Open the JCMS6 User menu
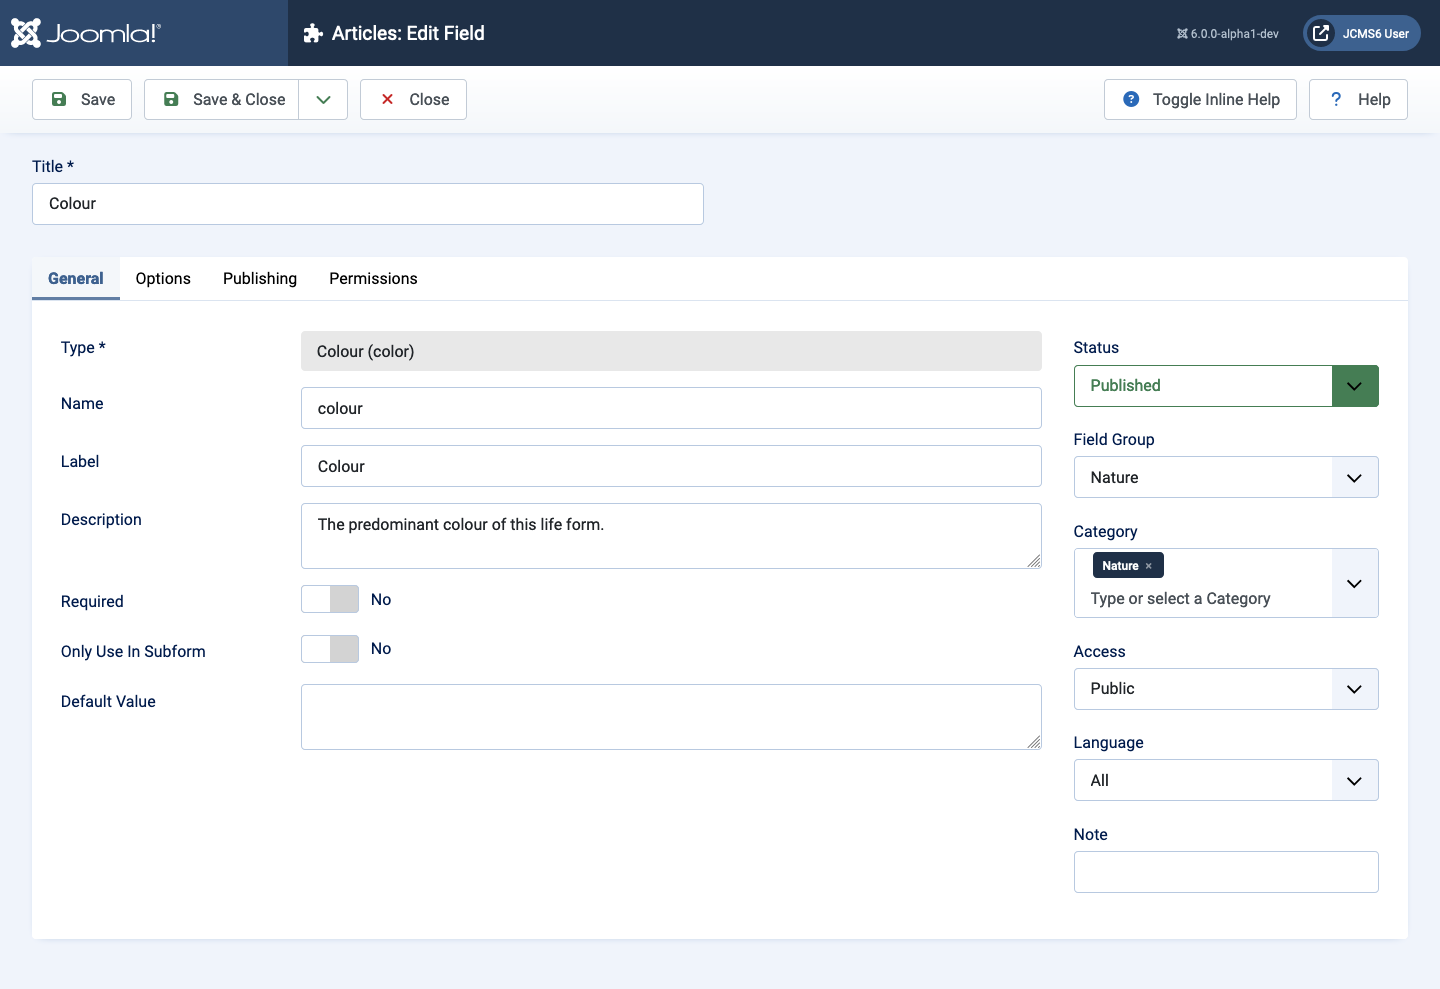Viewport: 1440px width, 989px height. click(x=1361, y=33)
